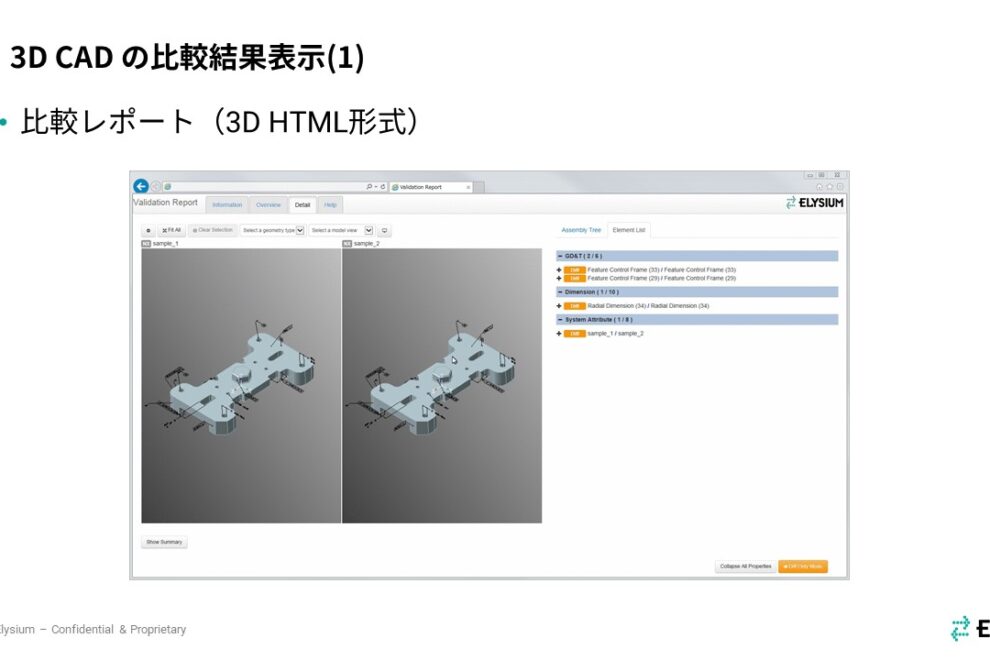This screenshot has width=990, height=660.
Task: Click the Show Summary button
Action: pos(164,542)
